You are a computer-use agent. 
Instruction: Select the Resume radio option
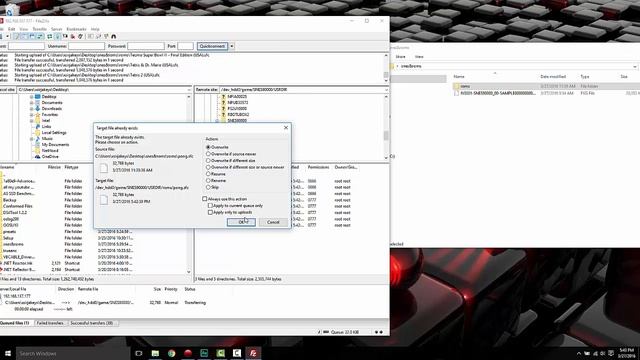tap(208, 174)
